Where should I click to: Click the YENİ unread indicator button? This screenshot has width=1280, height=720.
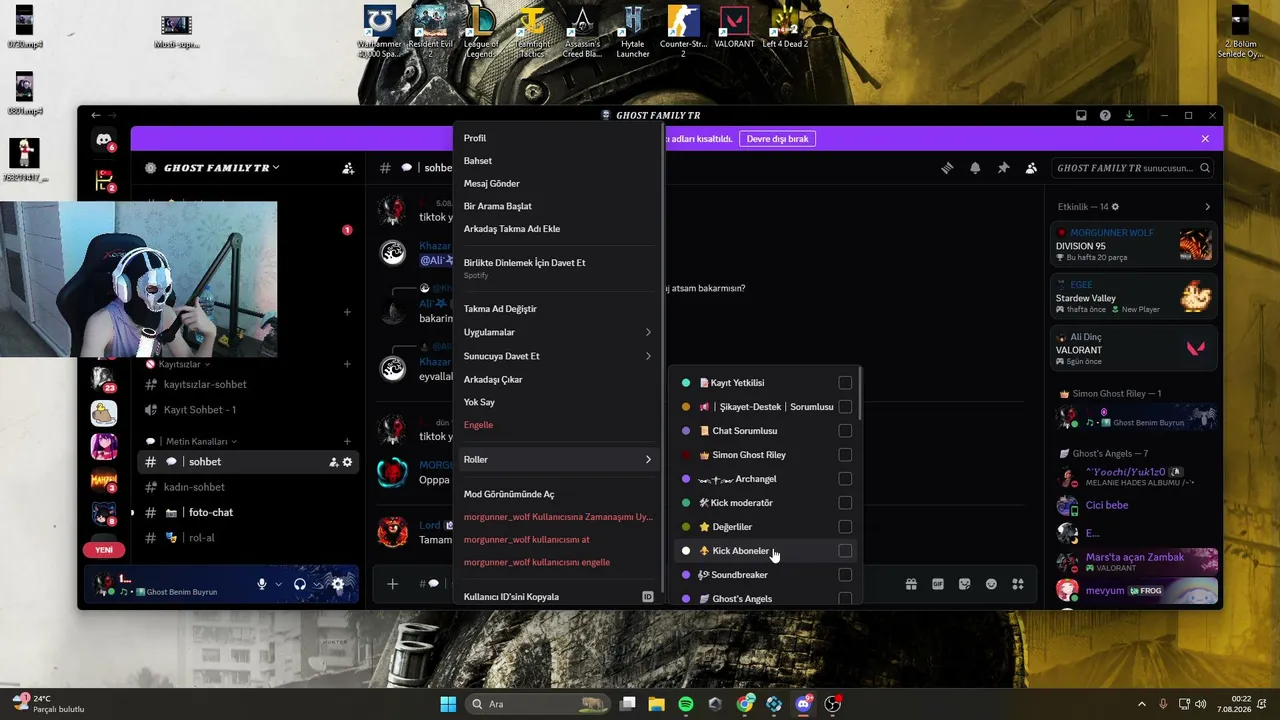click(104, 550)
